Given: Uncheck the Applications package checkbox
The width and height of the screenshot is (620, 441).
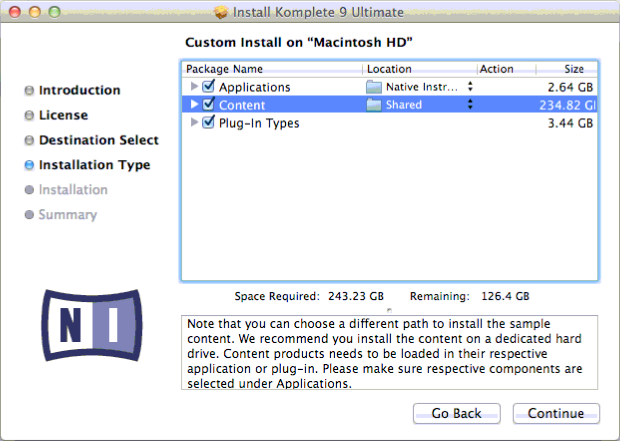Looking at the screenshot, I should (x=208, y=86).
